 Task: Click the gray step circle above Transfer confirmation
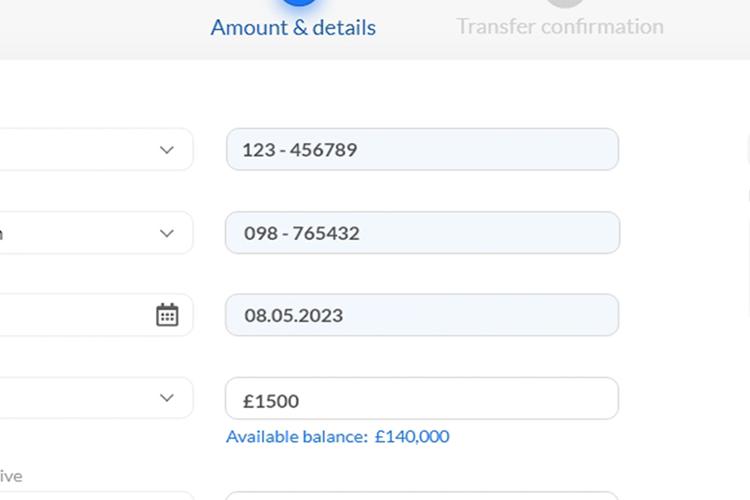coord(565,3)
